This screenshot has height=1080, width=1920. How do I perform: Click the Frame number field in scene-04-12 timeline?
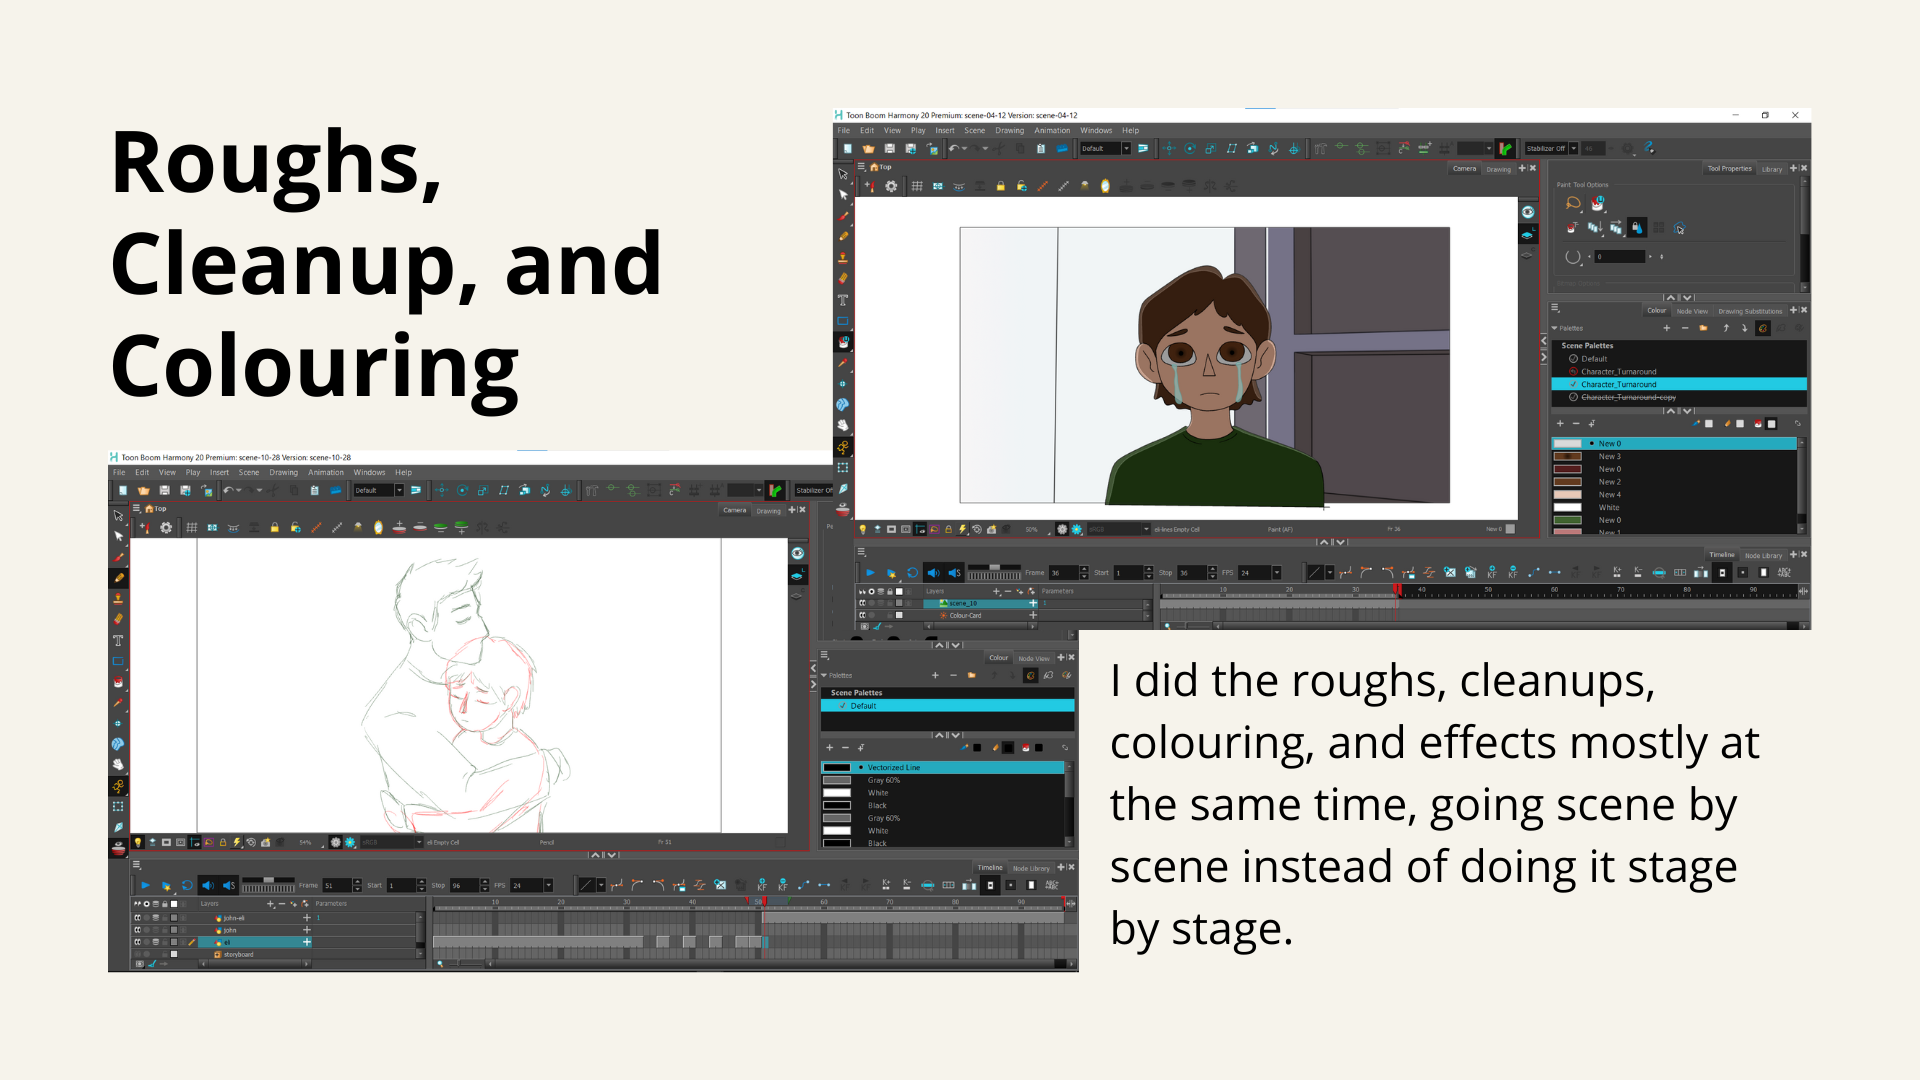pyautogui.click(x=1062, y=573)
